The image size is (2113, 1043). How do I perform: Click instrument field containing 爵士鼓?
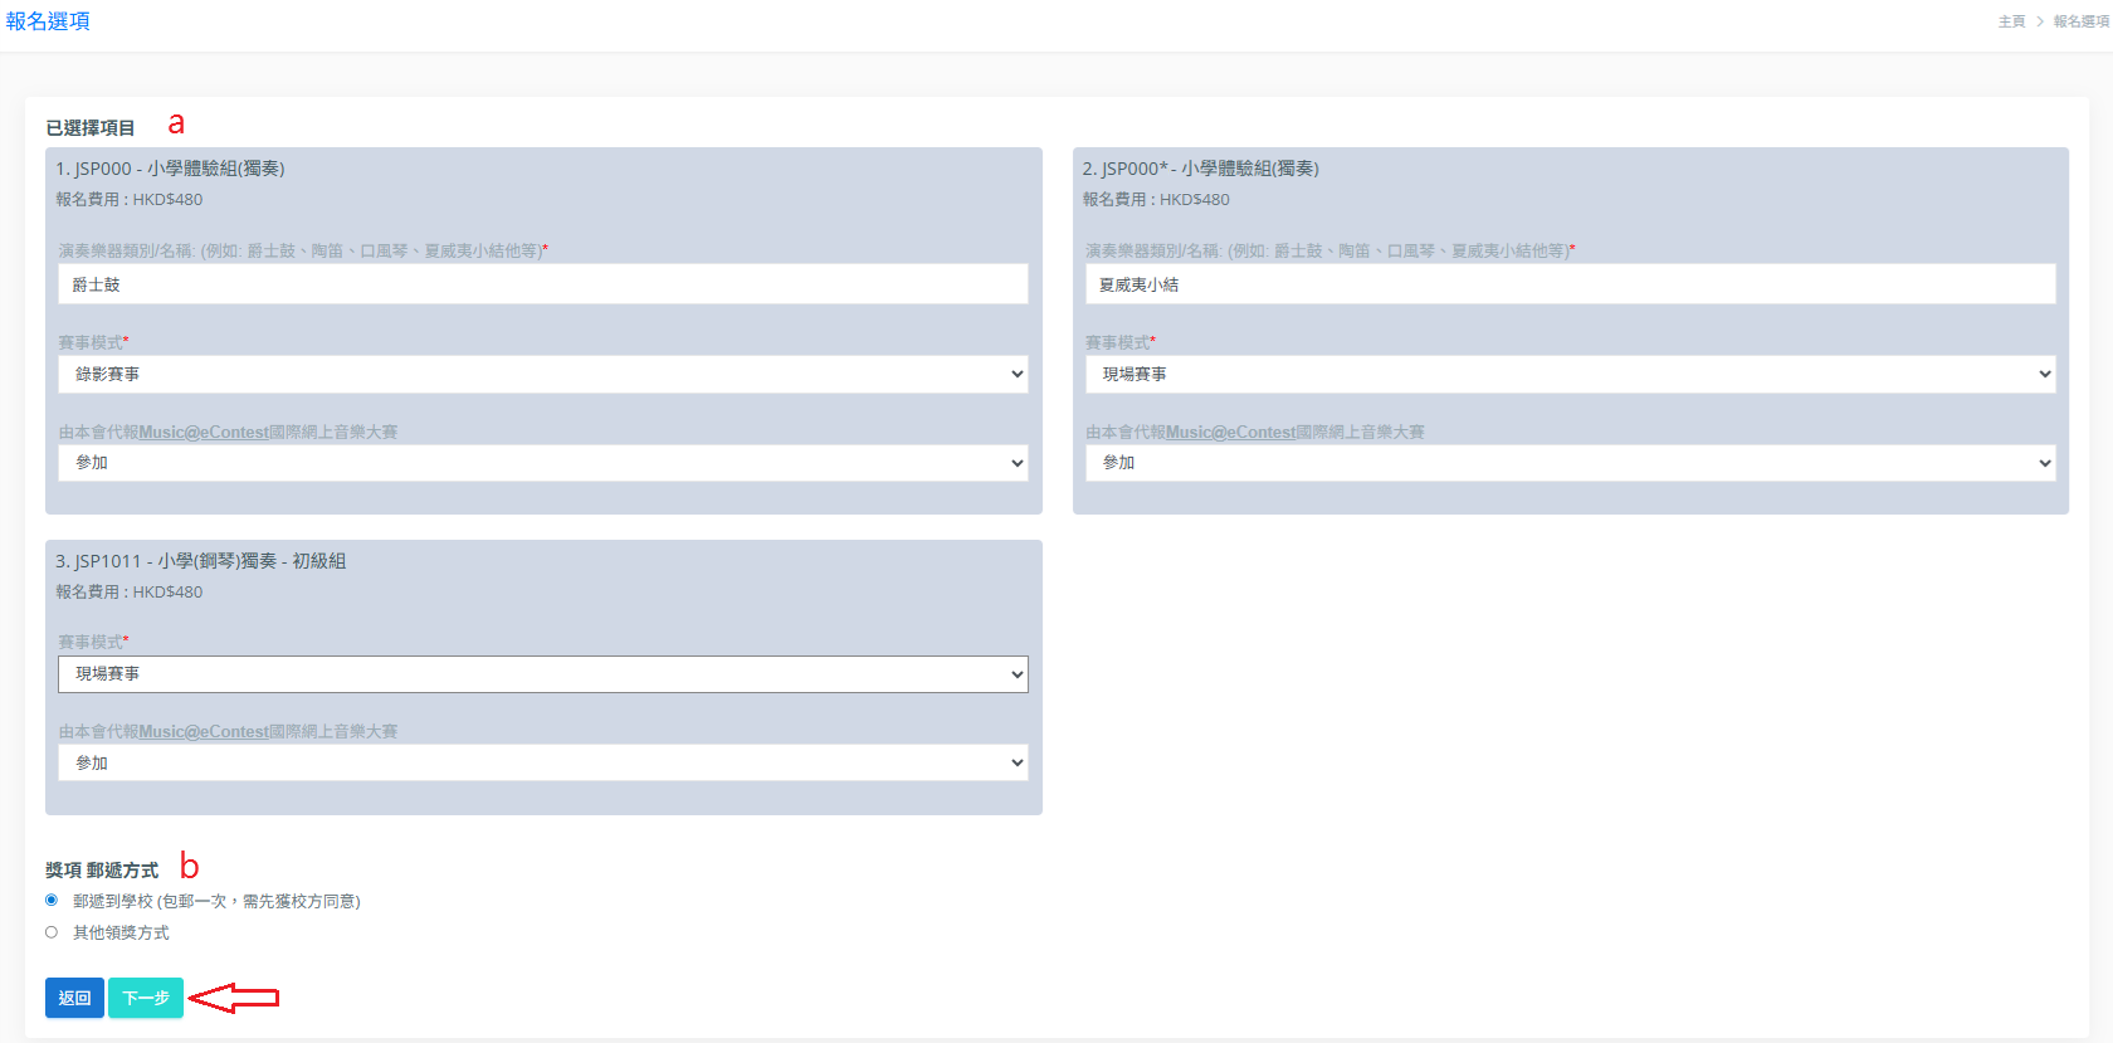click(543, 285)
